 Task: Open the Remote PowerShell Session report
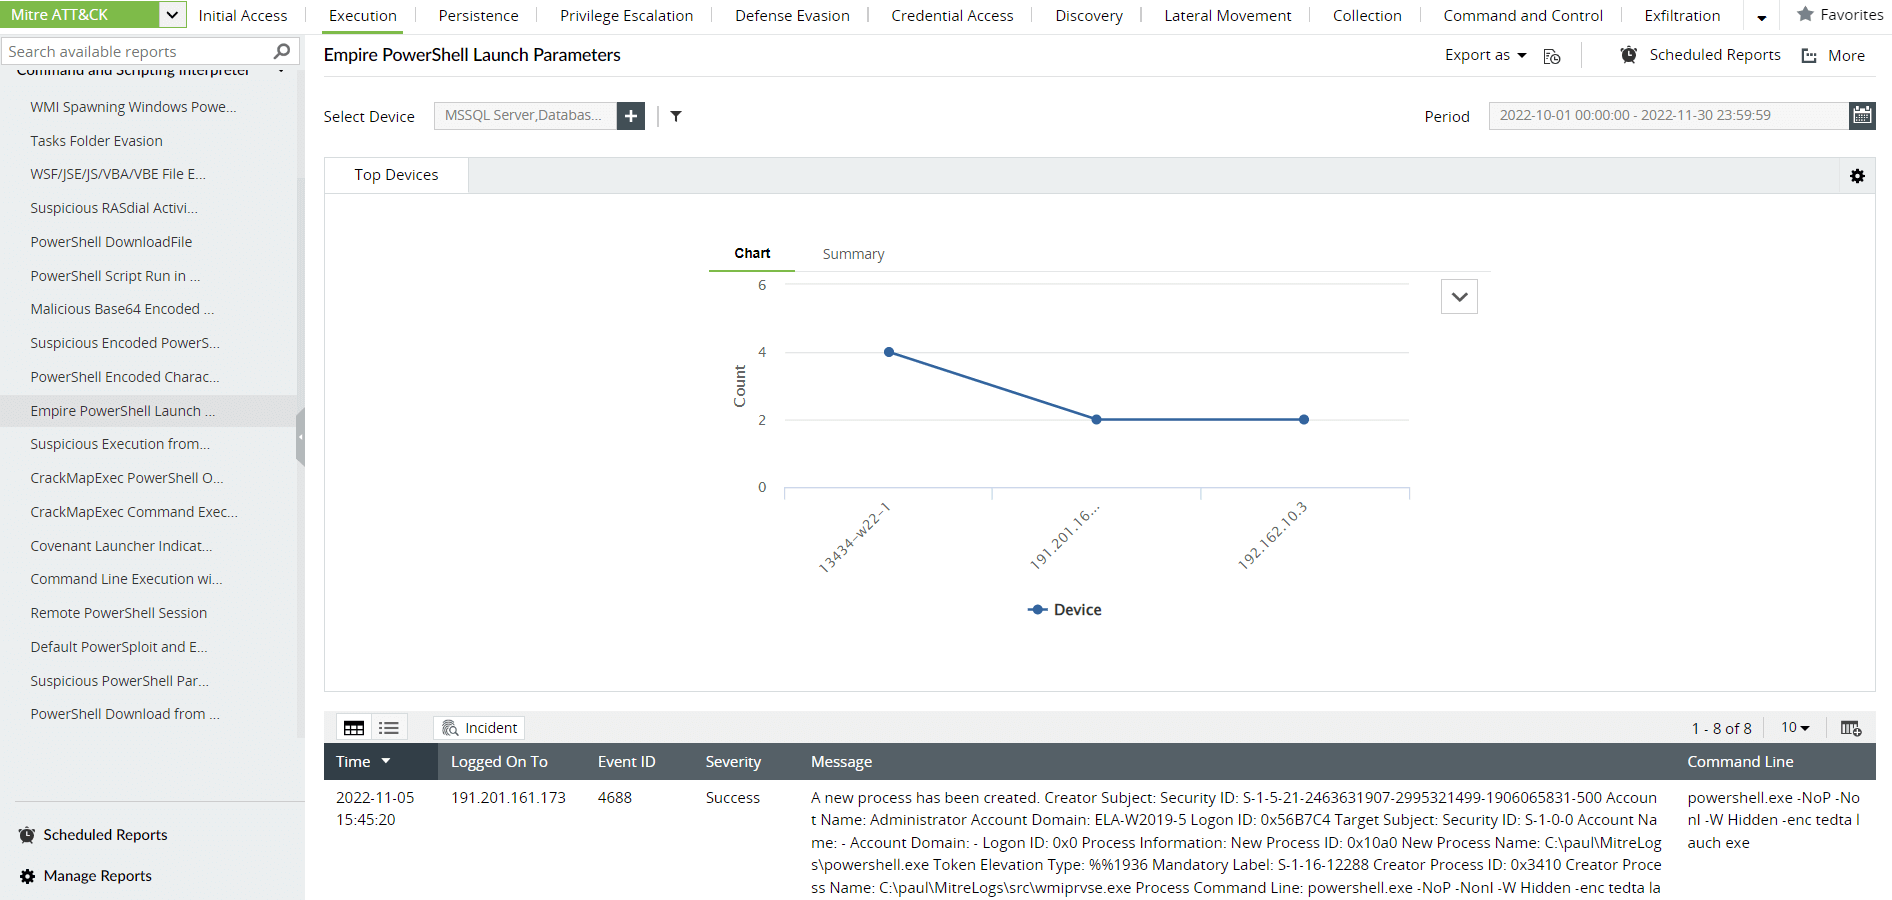tap(119, 613)
